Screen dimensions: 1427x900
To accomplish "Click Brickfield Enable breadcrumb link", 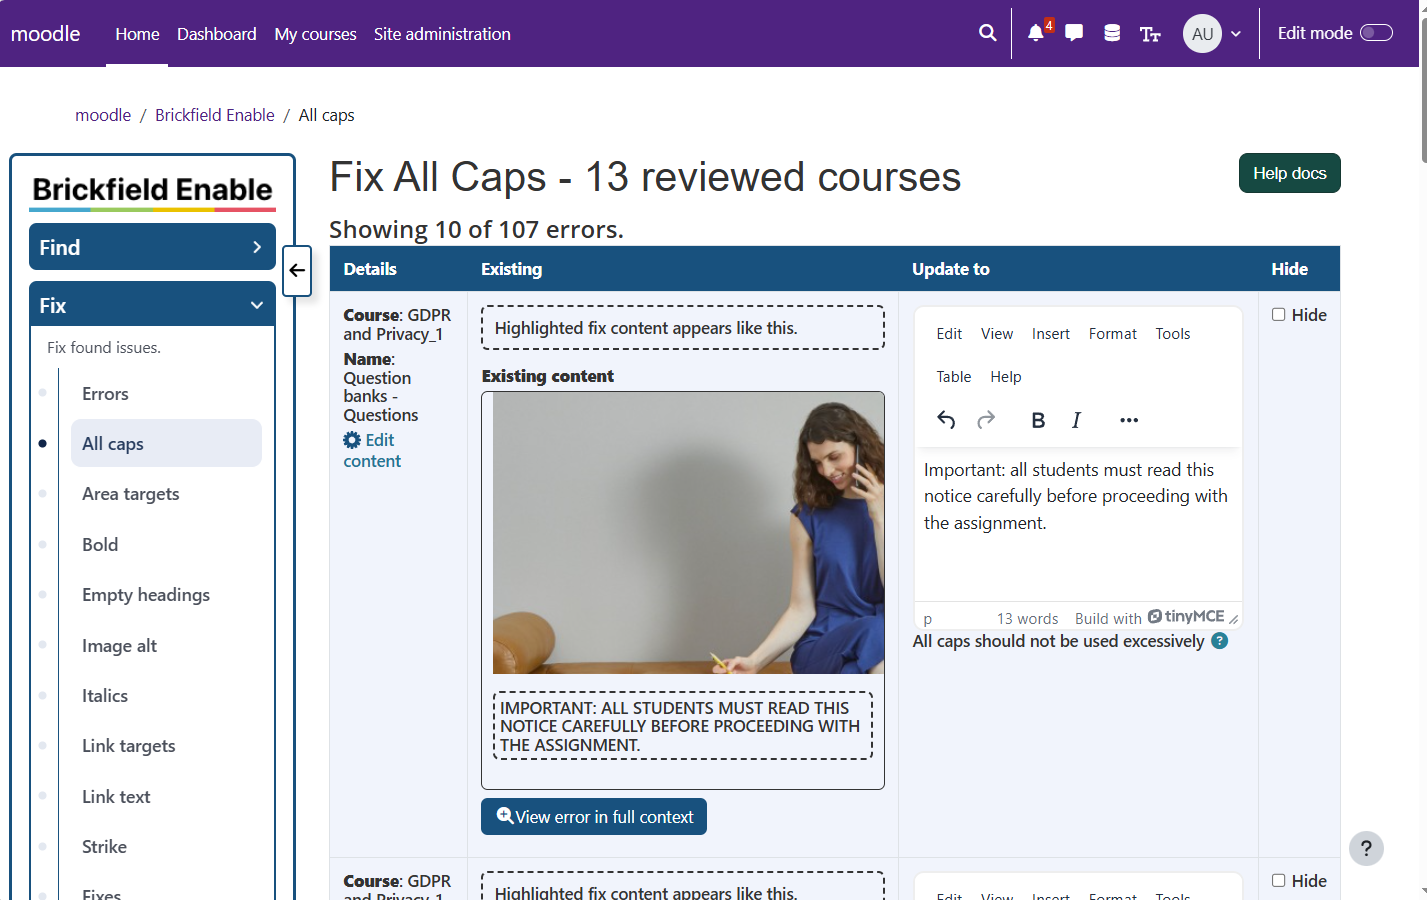I will click(x=215, y=115).
